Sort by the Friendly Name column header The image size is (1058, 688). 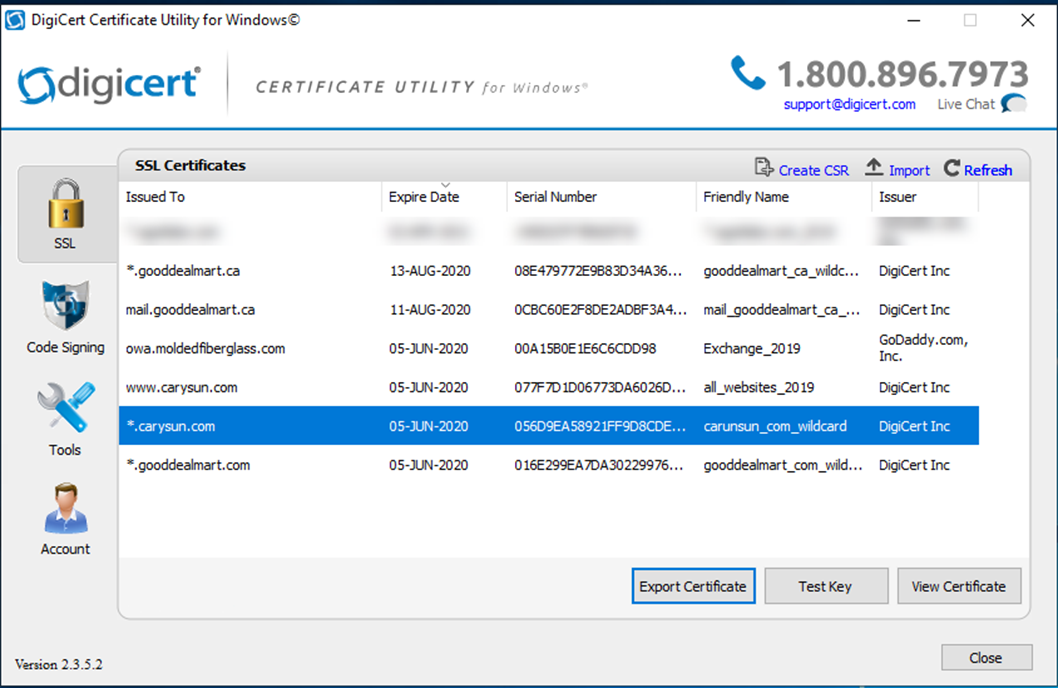tap(783, 197)
